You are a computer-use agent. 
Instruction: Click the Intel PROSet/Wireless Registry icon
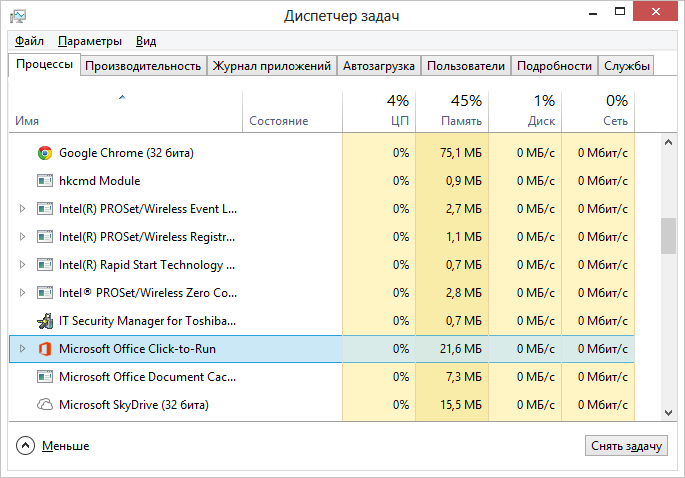click(45, 237)
